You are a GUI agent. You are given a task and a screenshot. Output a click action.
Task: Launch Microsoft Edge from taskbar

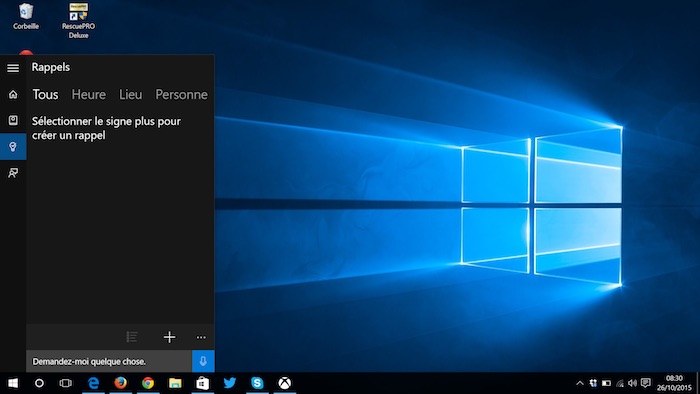coord(93,383)
